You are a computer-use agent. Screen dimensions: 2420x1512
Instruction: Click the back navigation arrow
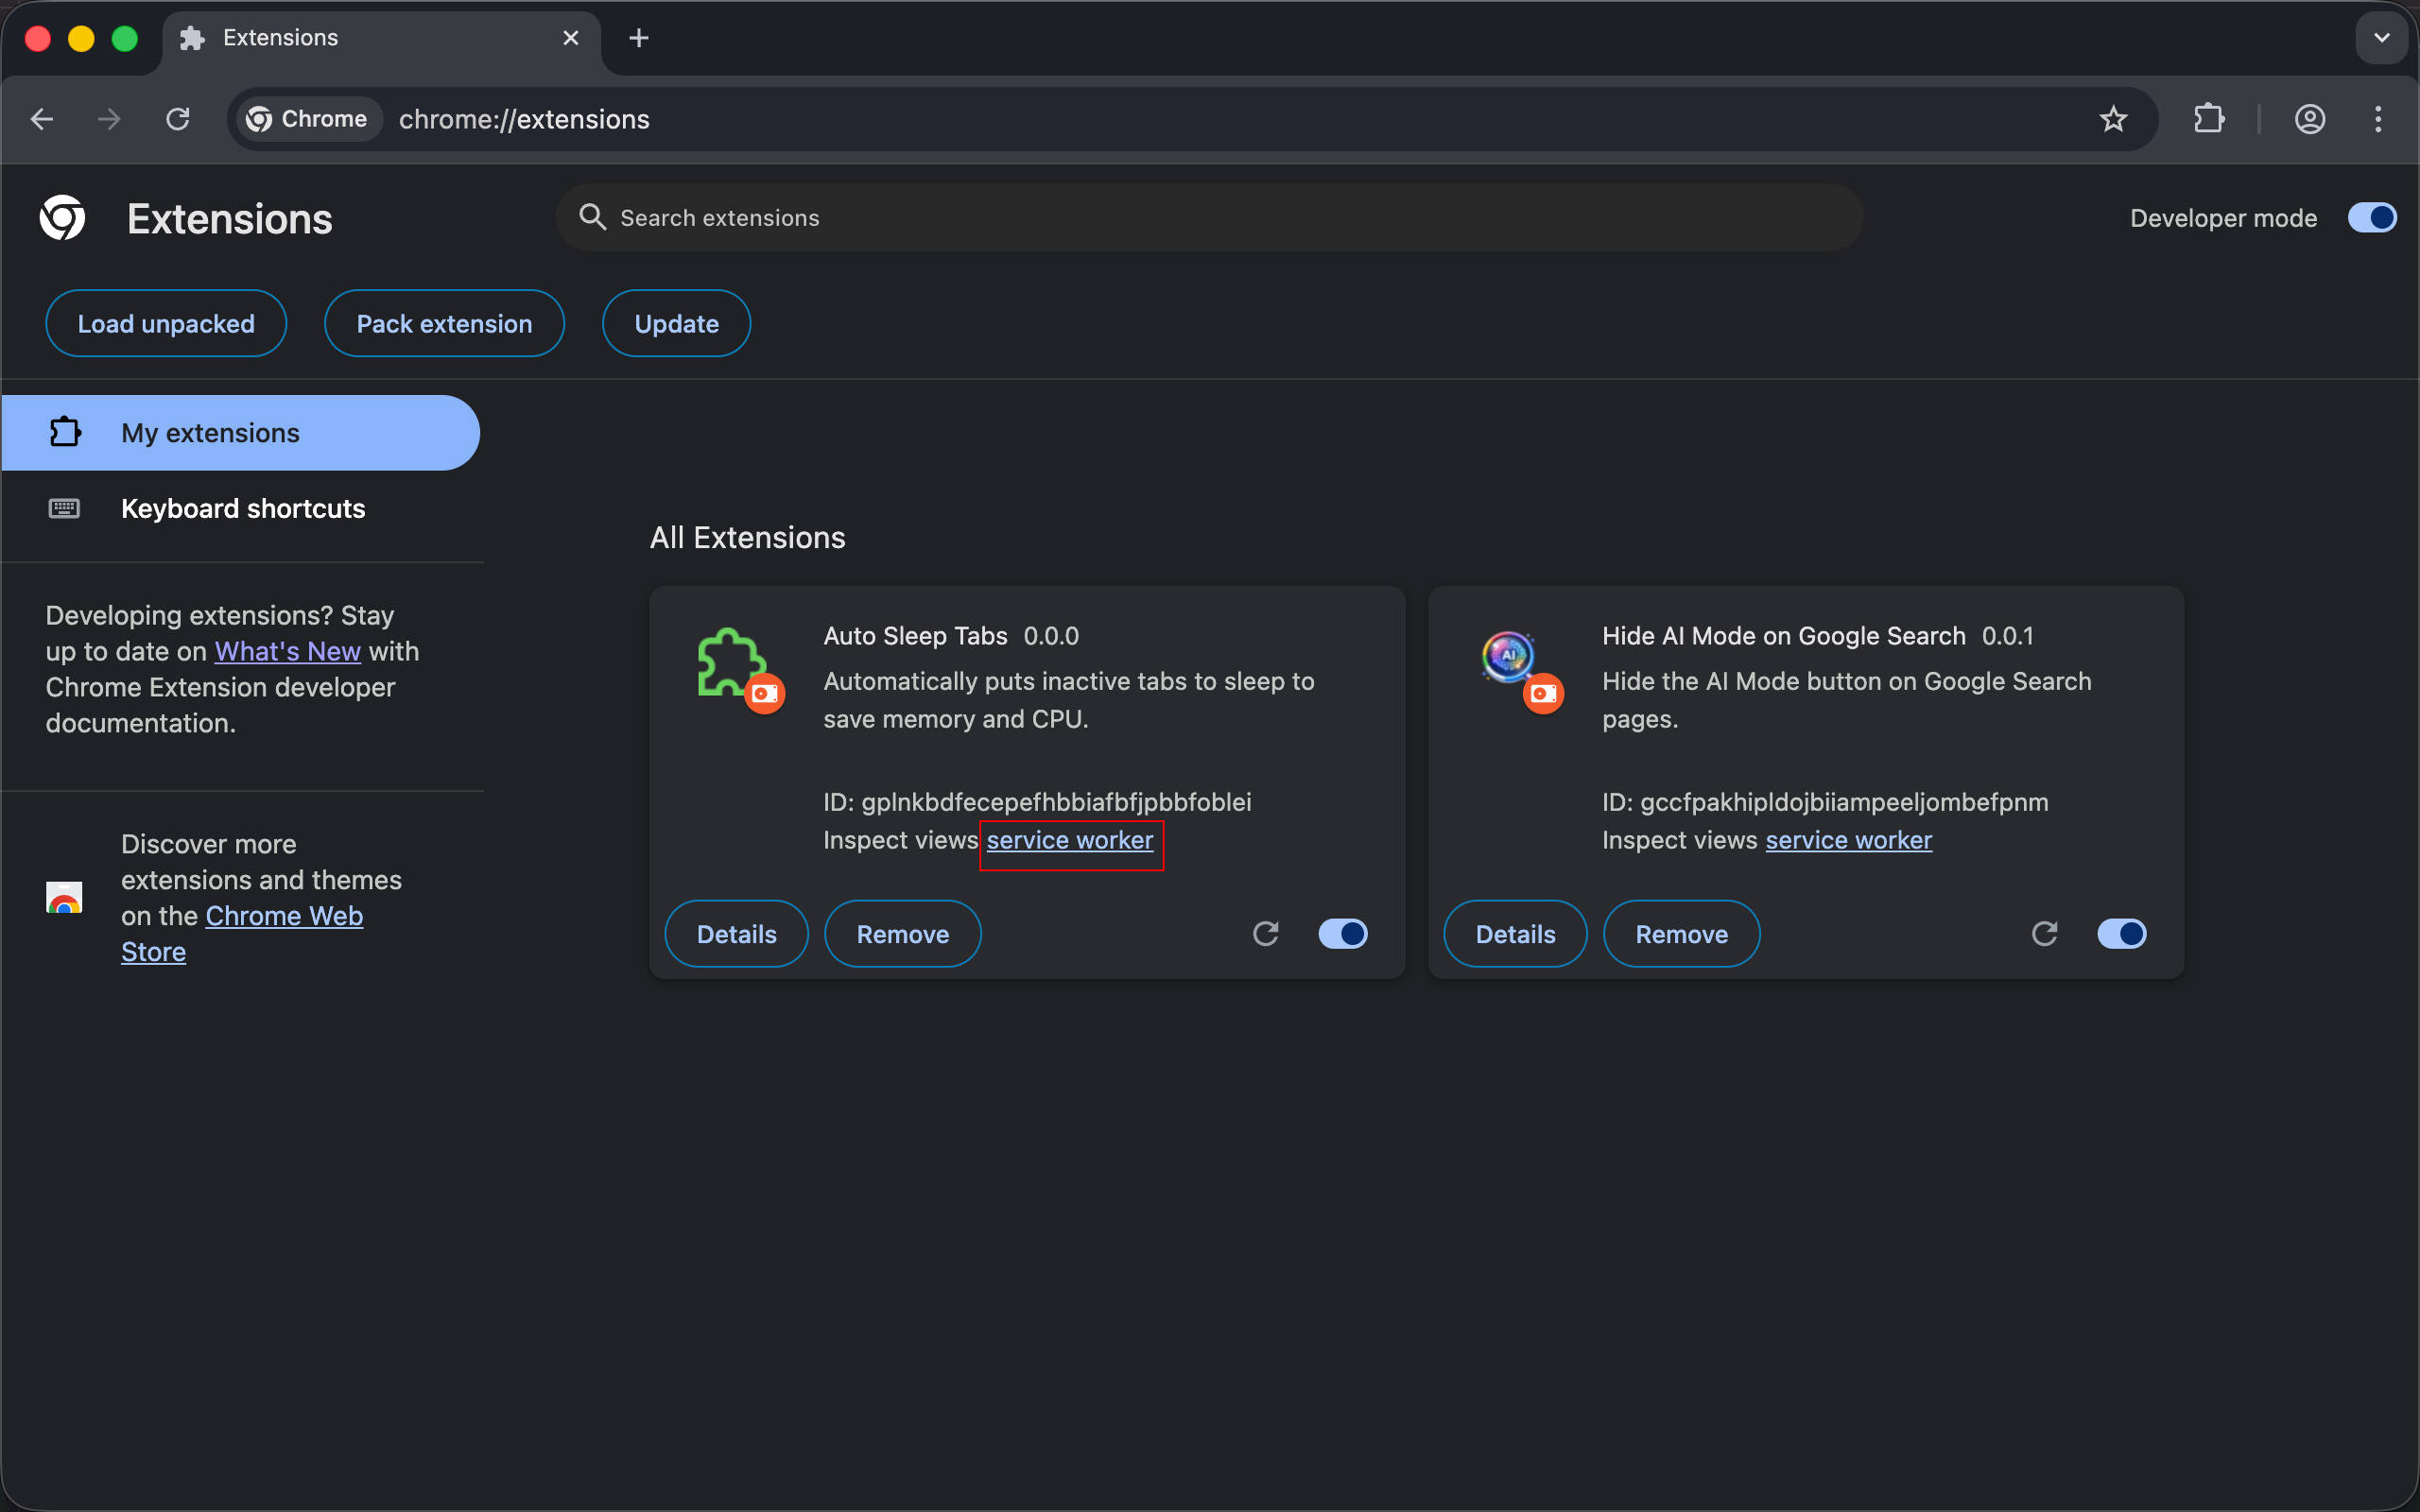[41, 119]
